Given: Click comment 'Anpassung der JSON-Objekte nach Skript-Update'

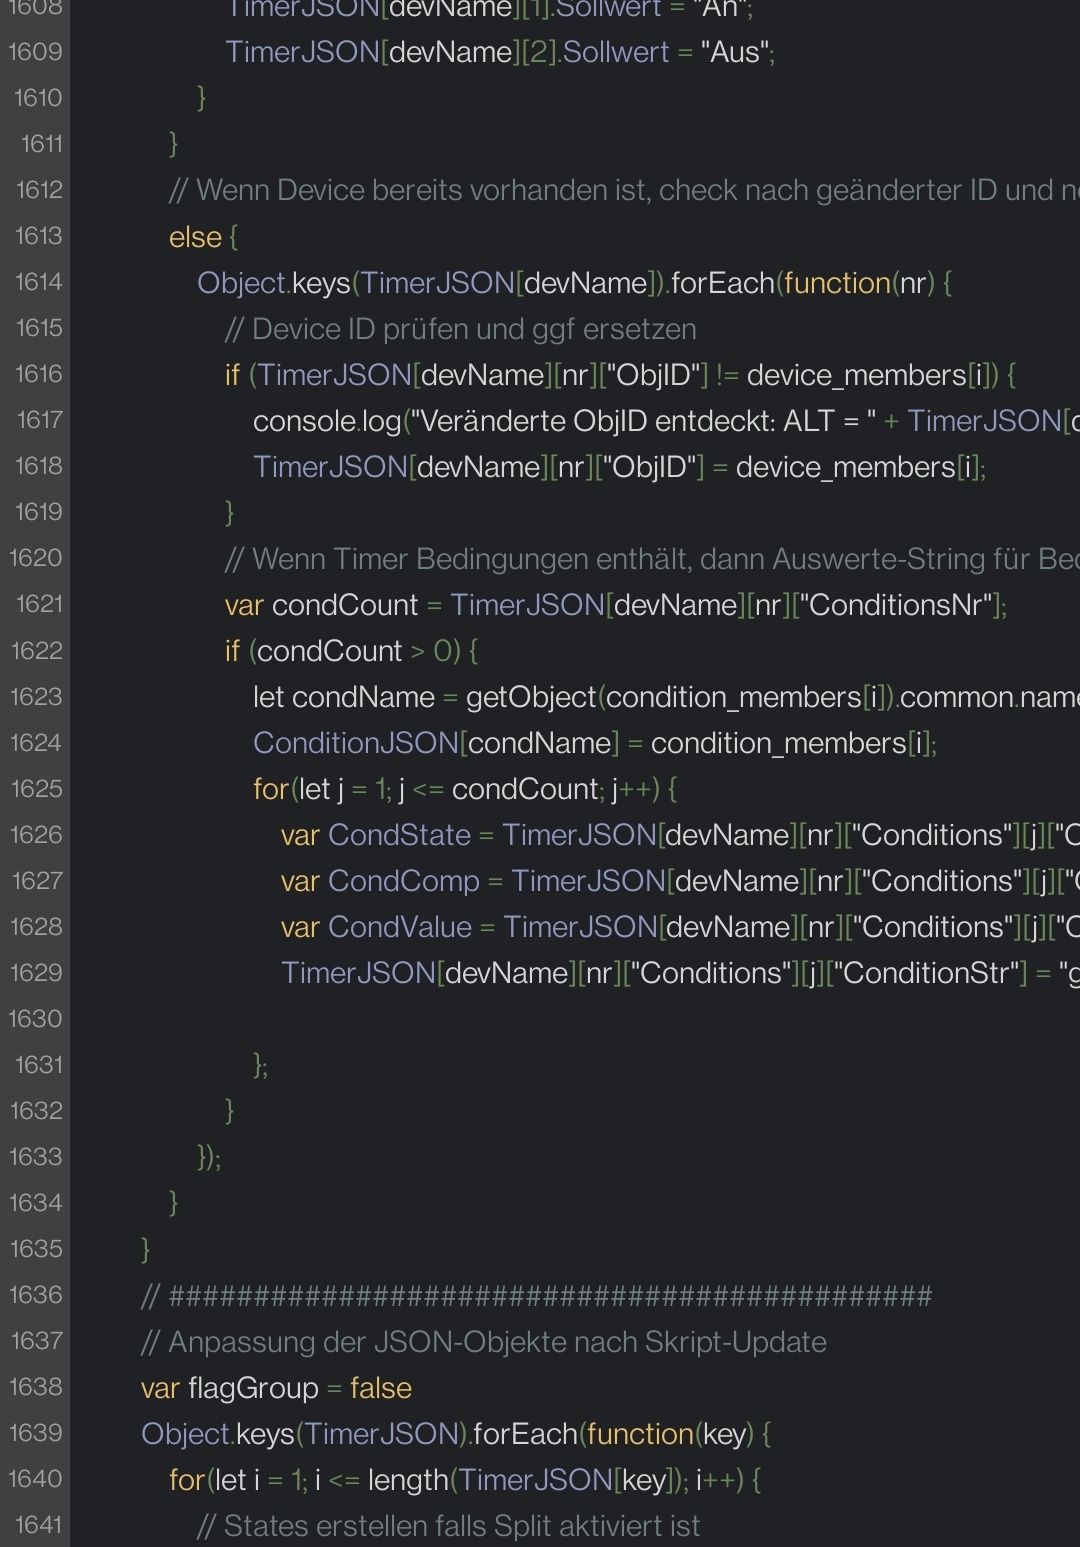Looking at the screenshot, I should [x=484, y=1342].
